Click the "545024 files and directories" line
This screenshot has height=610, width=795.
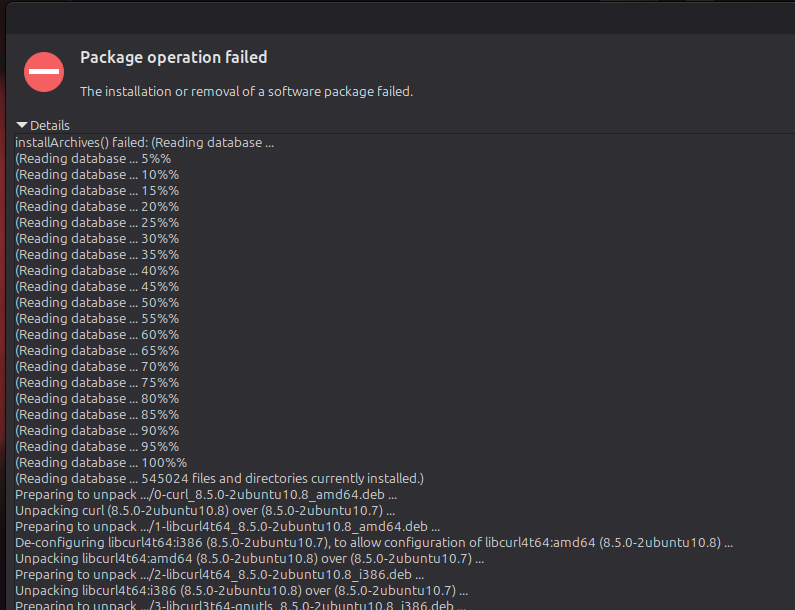(219, 478)
